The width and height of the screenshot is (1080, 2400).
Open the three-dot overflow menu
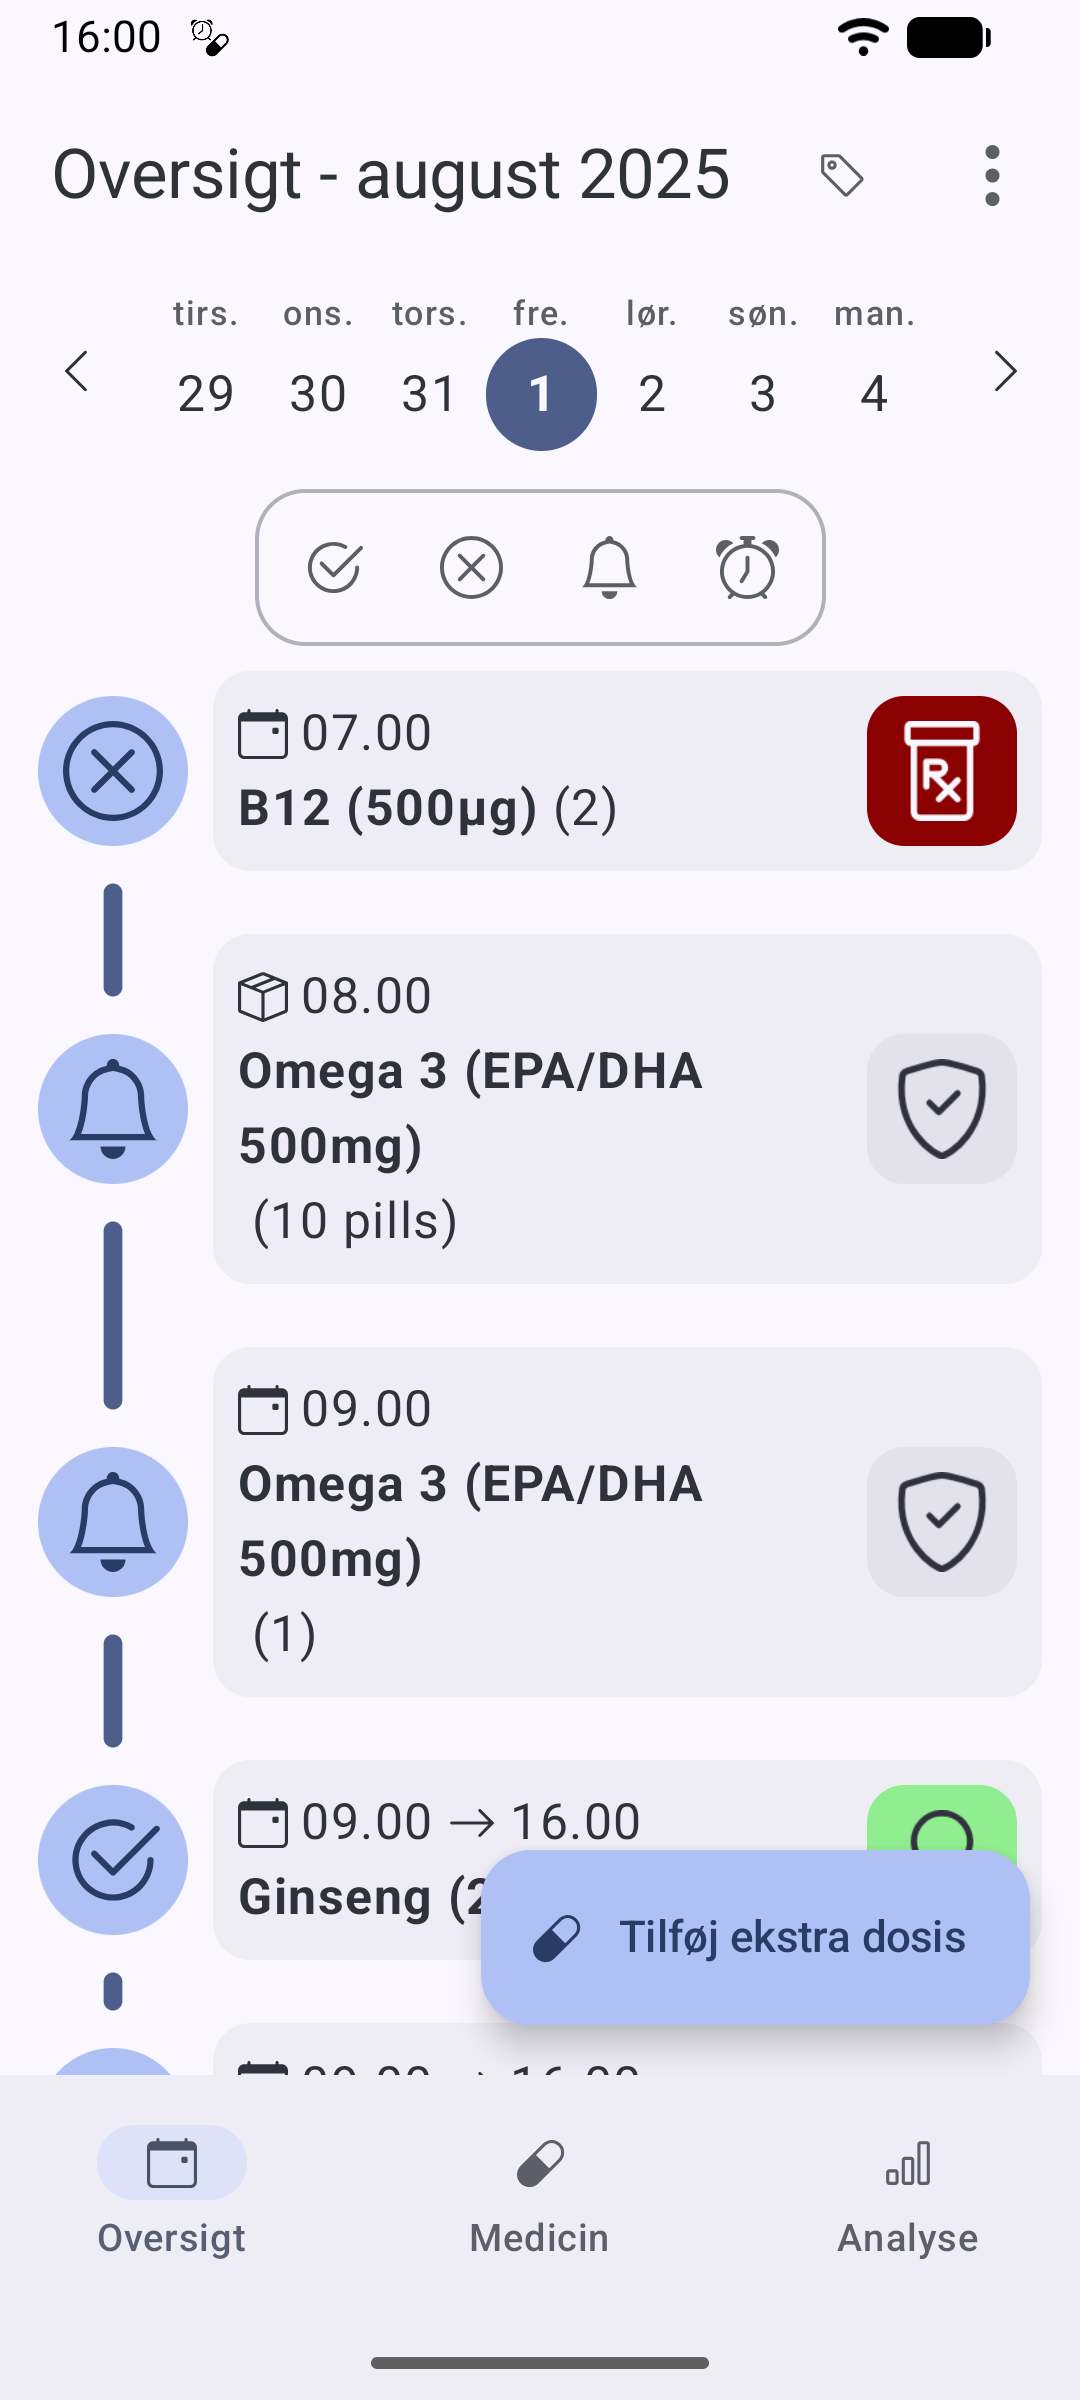[992, 176]
